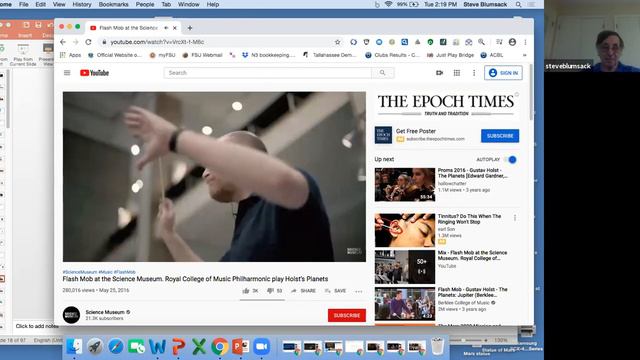Open the People menu
The image size is (640, 360).
tap(145, 4)
